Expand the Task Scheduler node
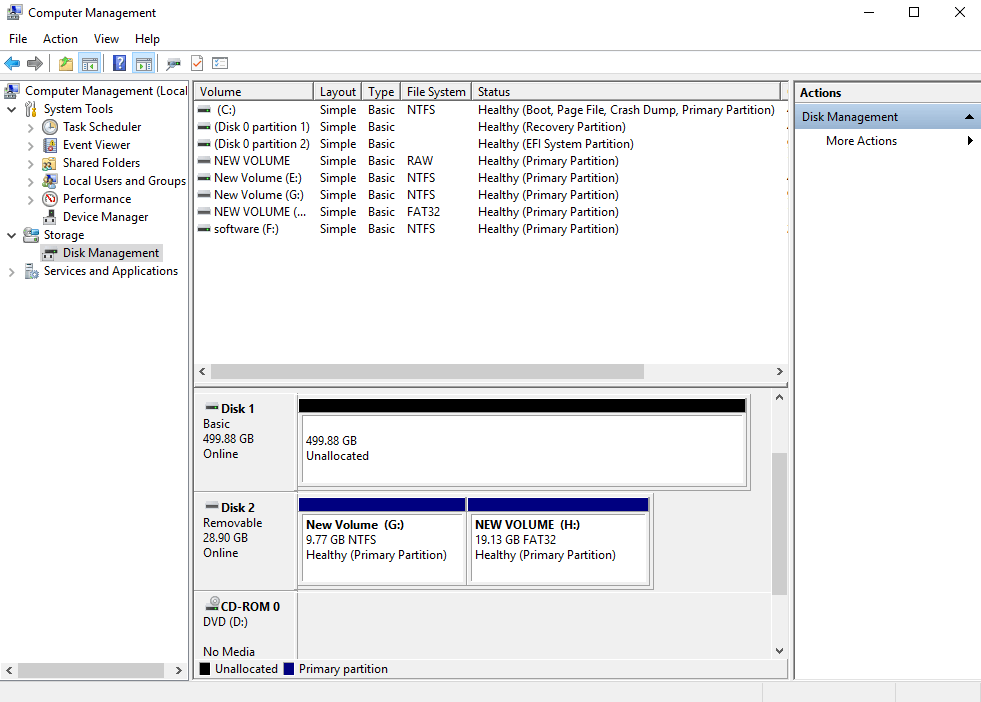The height and width of the screenshot is (702, 981). [30, 128]
